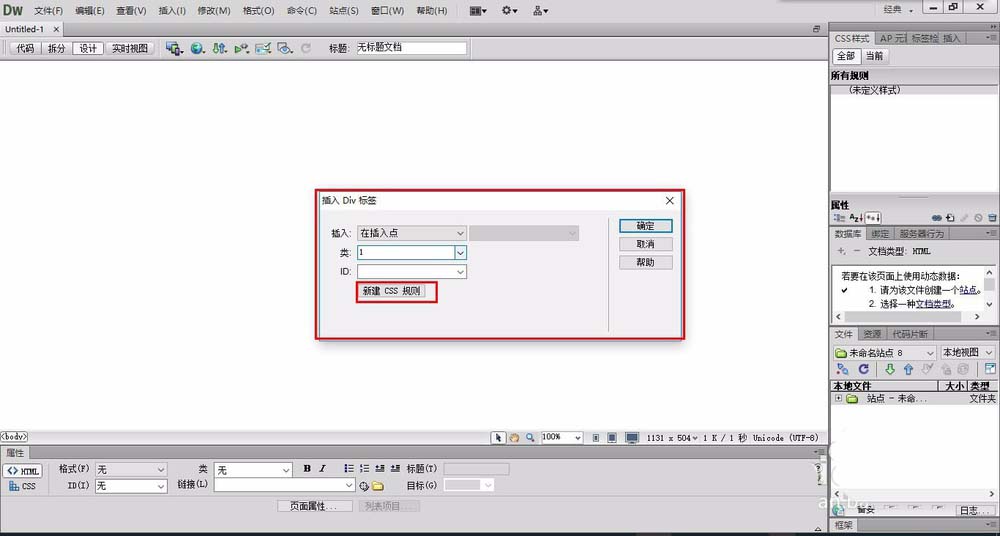This screenshot has height=536, width=1000.
Task: Switch to the 资源 assets tab
Action: click(872, 334)
